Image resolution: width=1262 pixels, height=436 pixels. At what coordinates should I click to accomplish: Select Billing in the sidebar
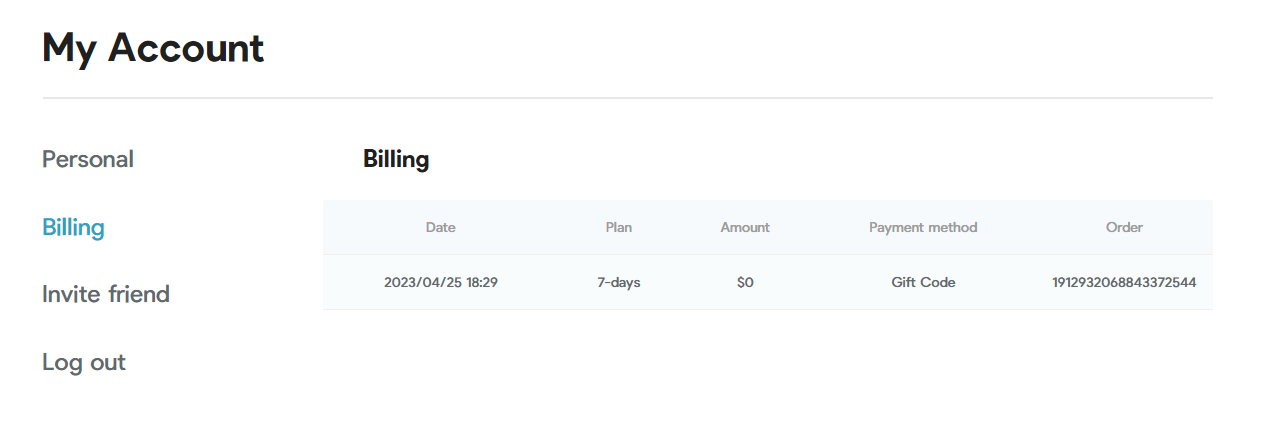click(x=73, y=227)
